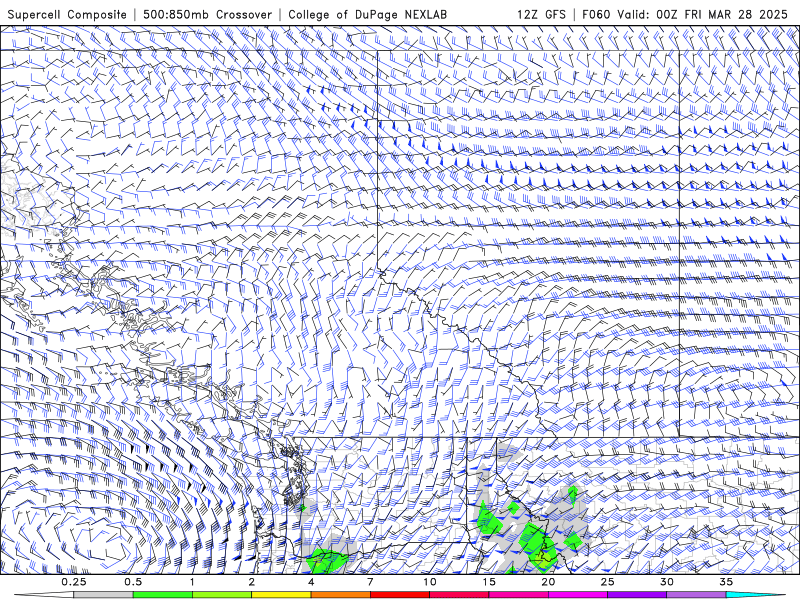
Task: Click the legend value 25
Action: [607, 582]
